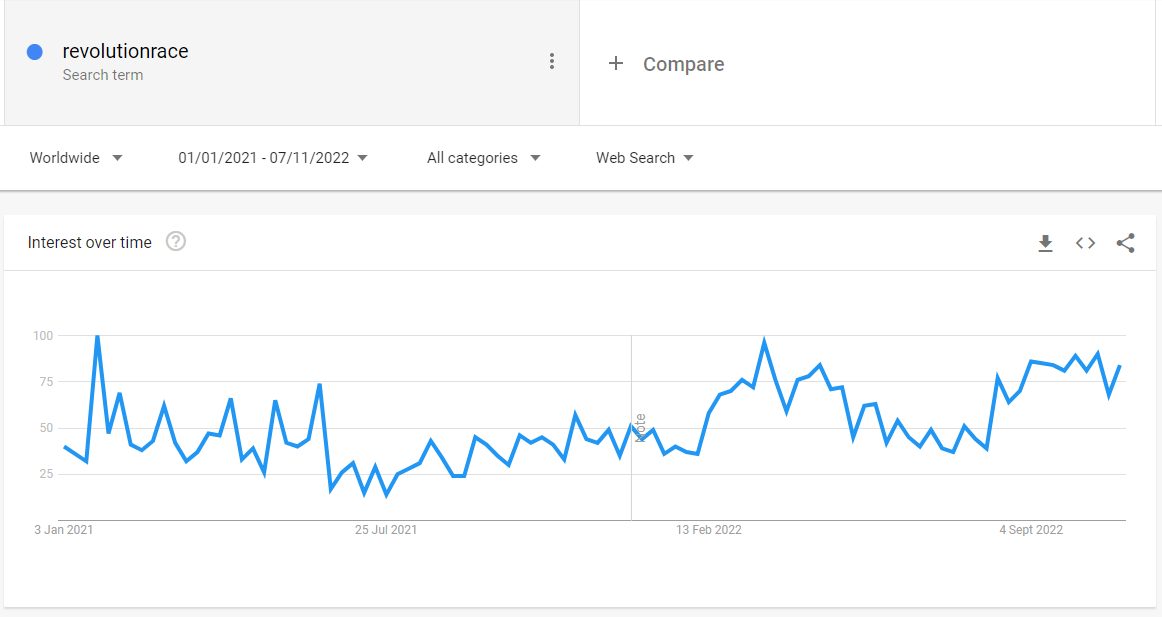Image resolution: width=1162 pixels, height=617 pixels.
Task: Select the Interest over time heading
Action: click(90, 242)
